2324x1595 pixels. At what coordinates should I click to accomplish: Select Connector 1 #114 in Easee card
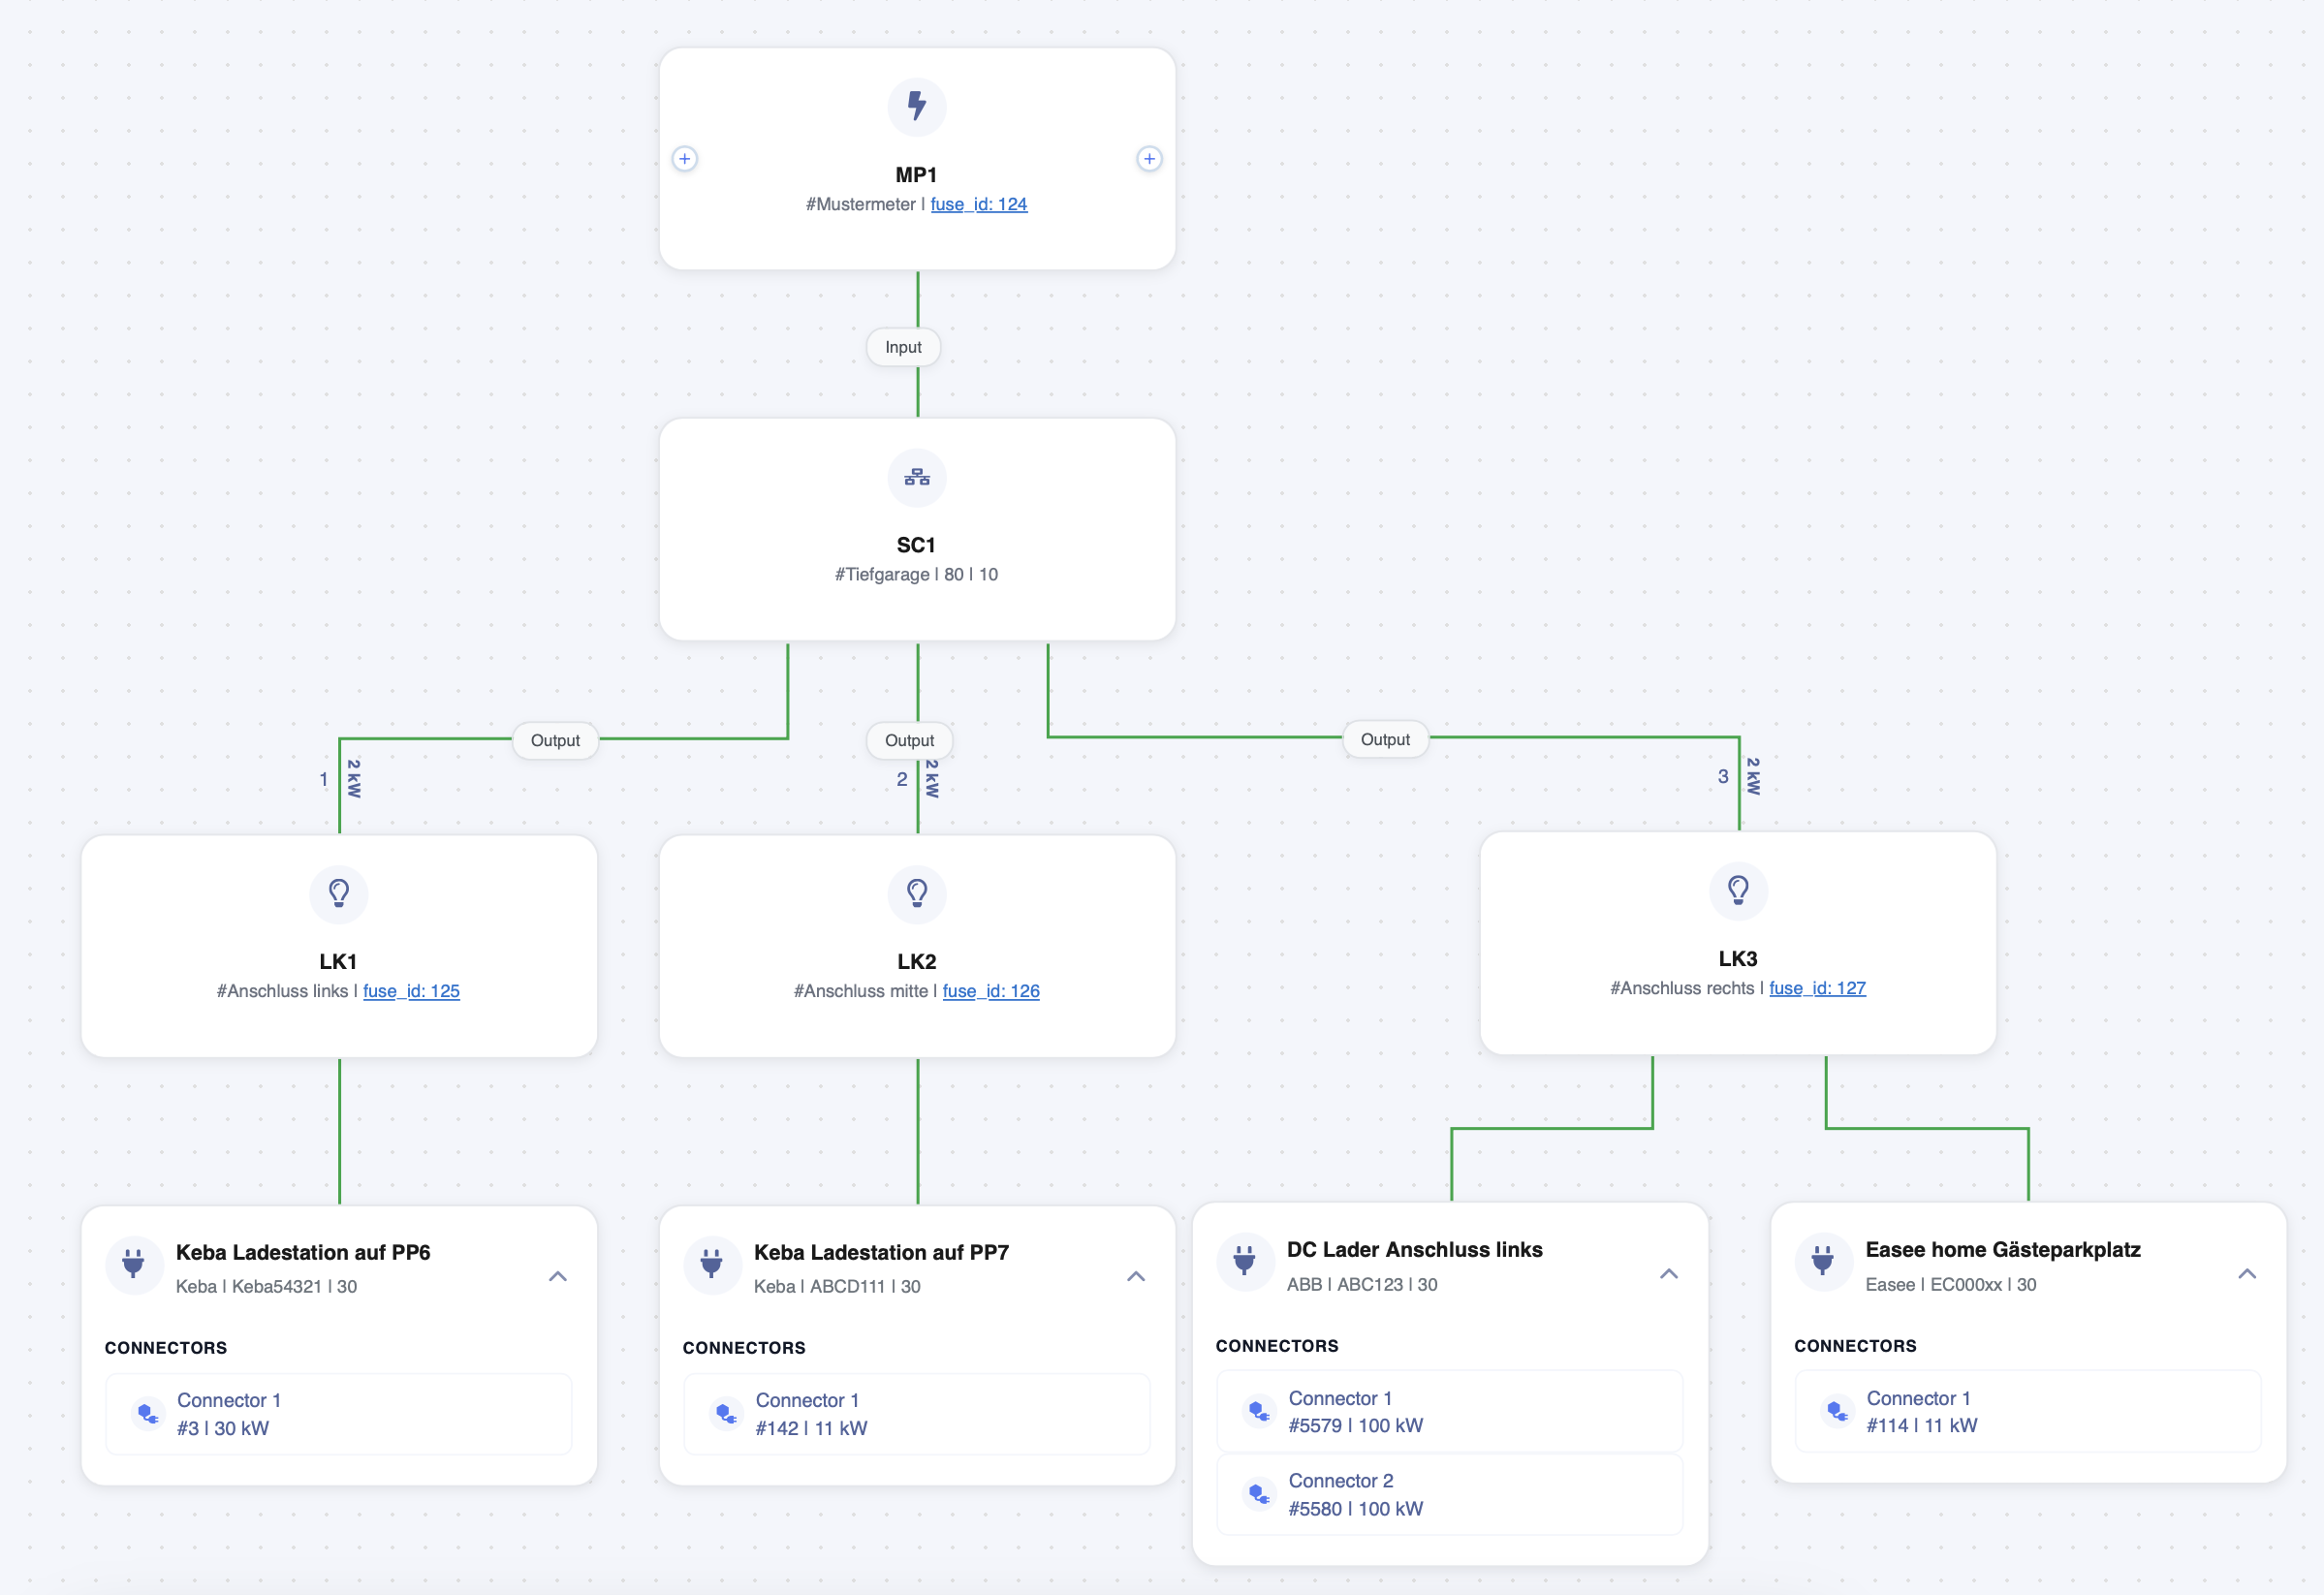(2027, 1411)
